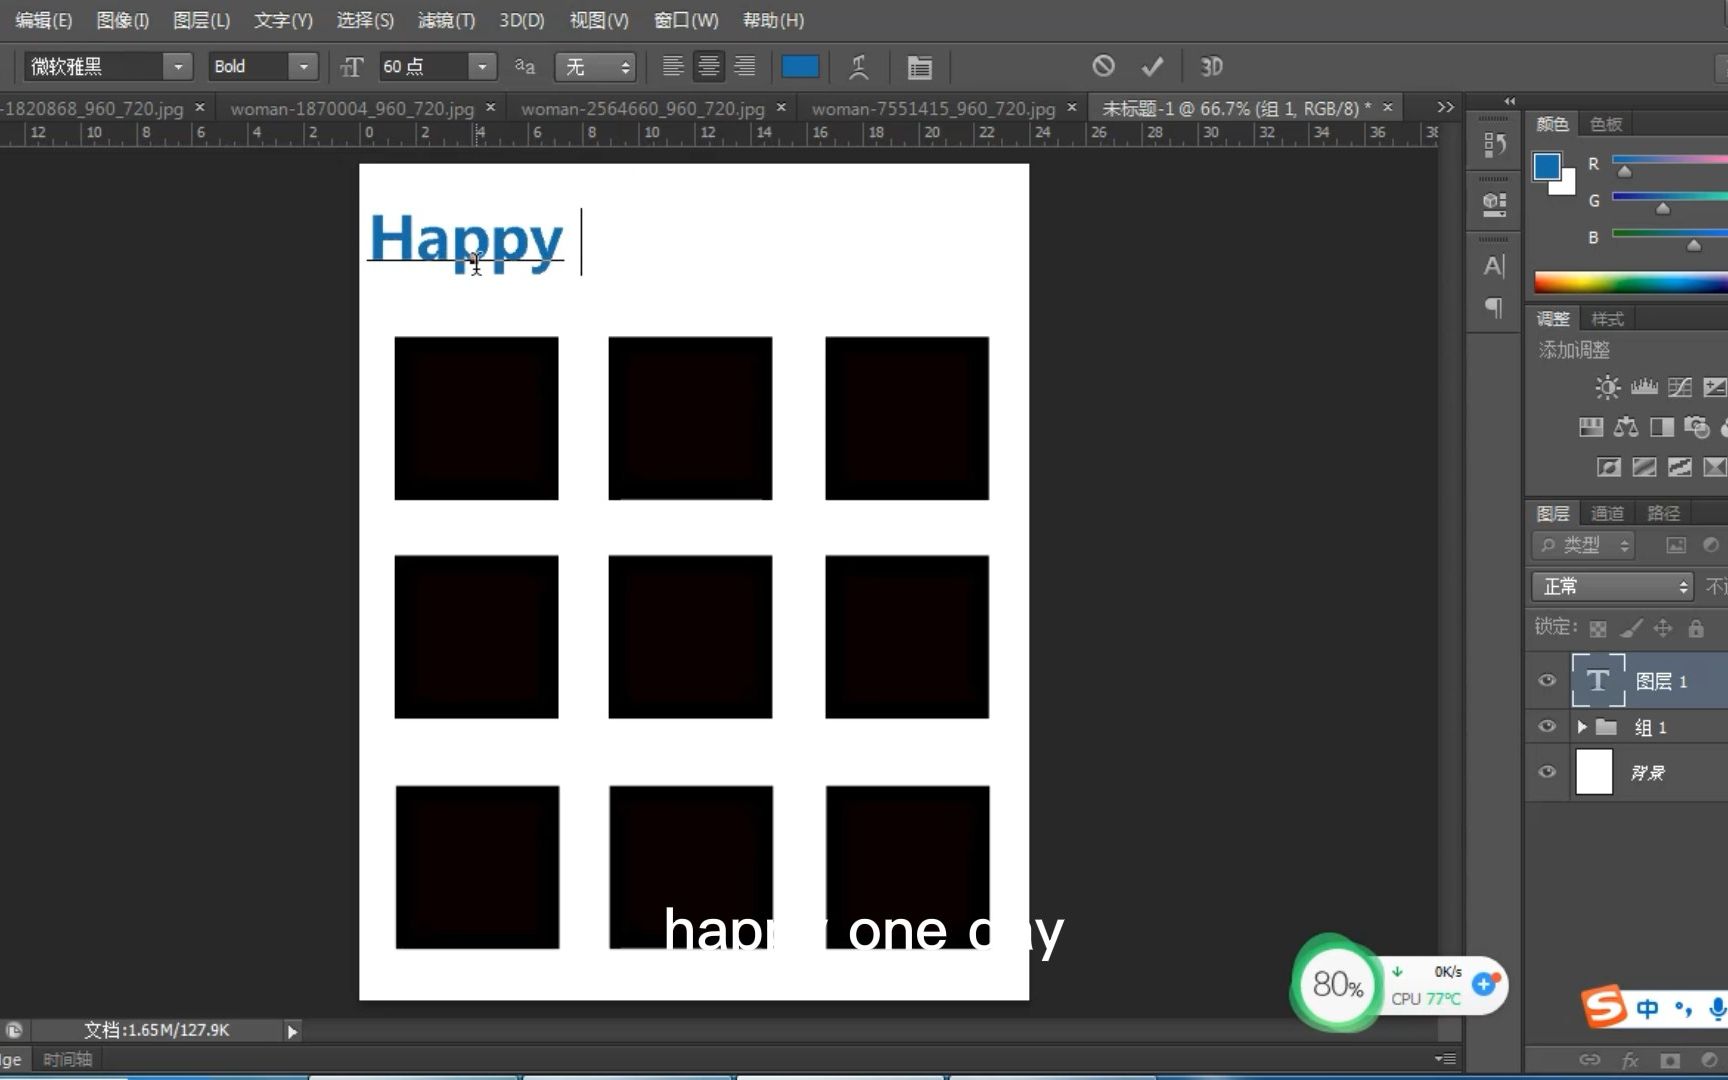Switch to the 样式 tab
The height and width of the screenshot is (1080, 1728).
tap(1608, 319)
